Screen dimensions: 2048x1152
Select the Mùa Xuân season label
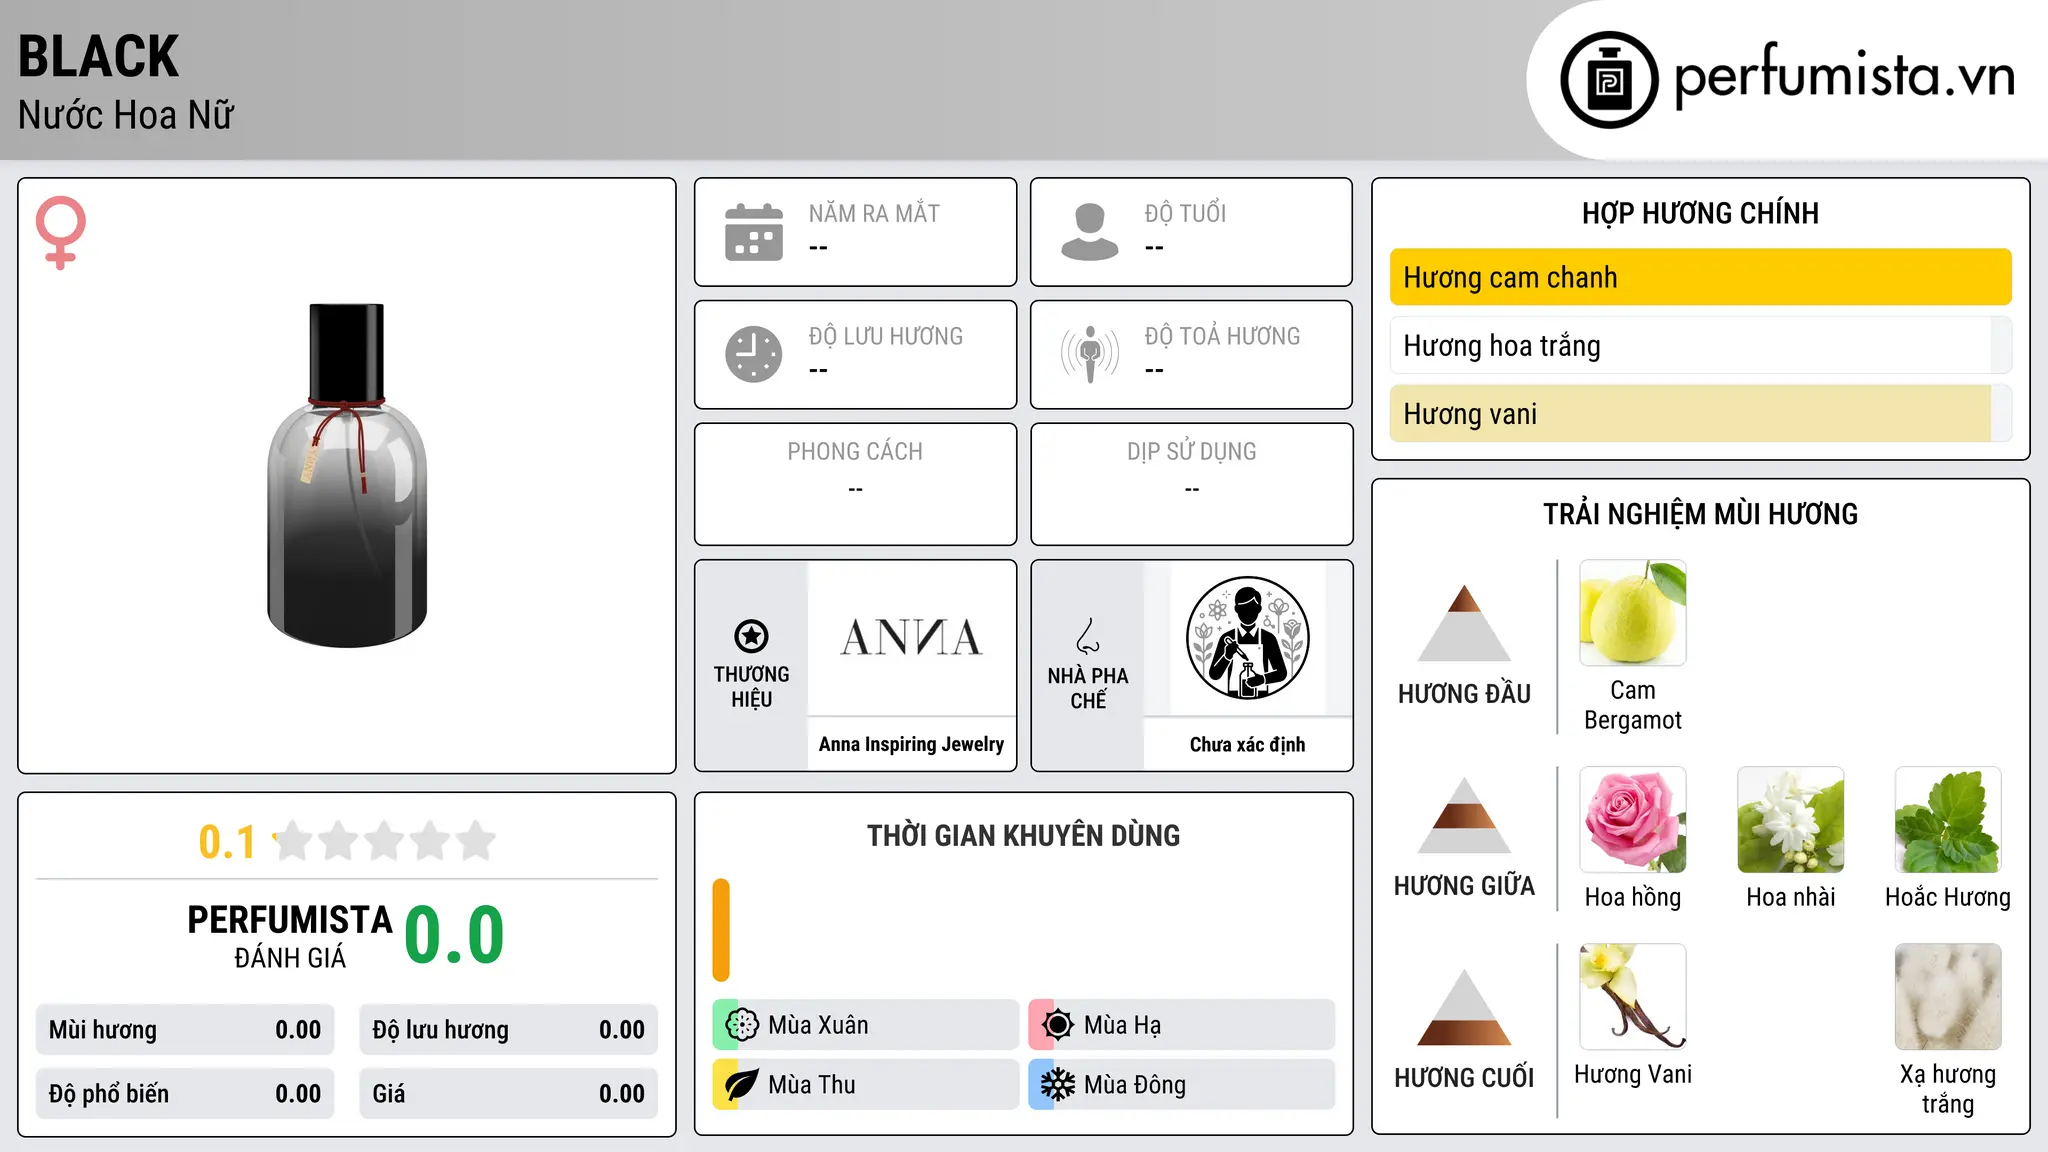pyautogui.click(x=818, y=1025)
